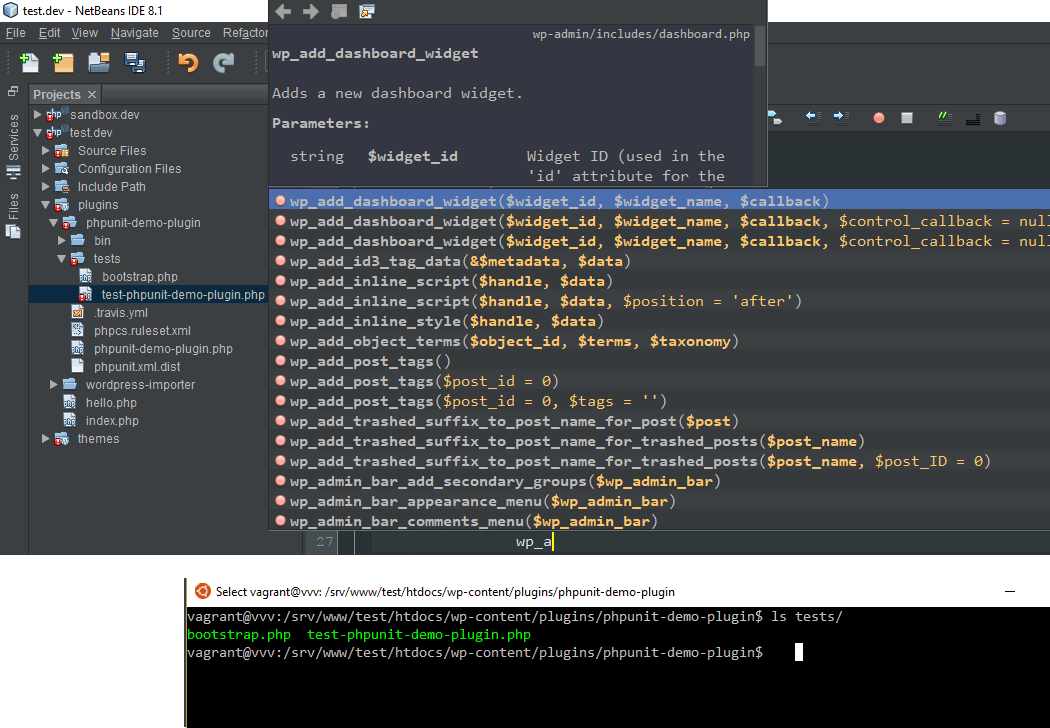Choose highlighted wp_add_dashboard_widget three-parameter completion
The height and width of the screenshot is (728, 1050).
[659, 201]
